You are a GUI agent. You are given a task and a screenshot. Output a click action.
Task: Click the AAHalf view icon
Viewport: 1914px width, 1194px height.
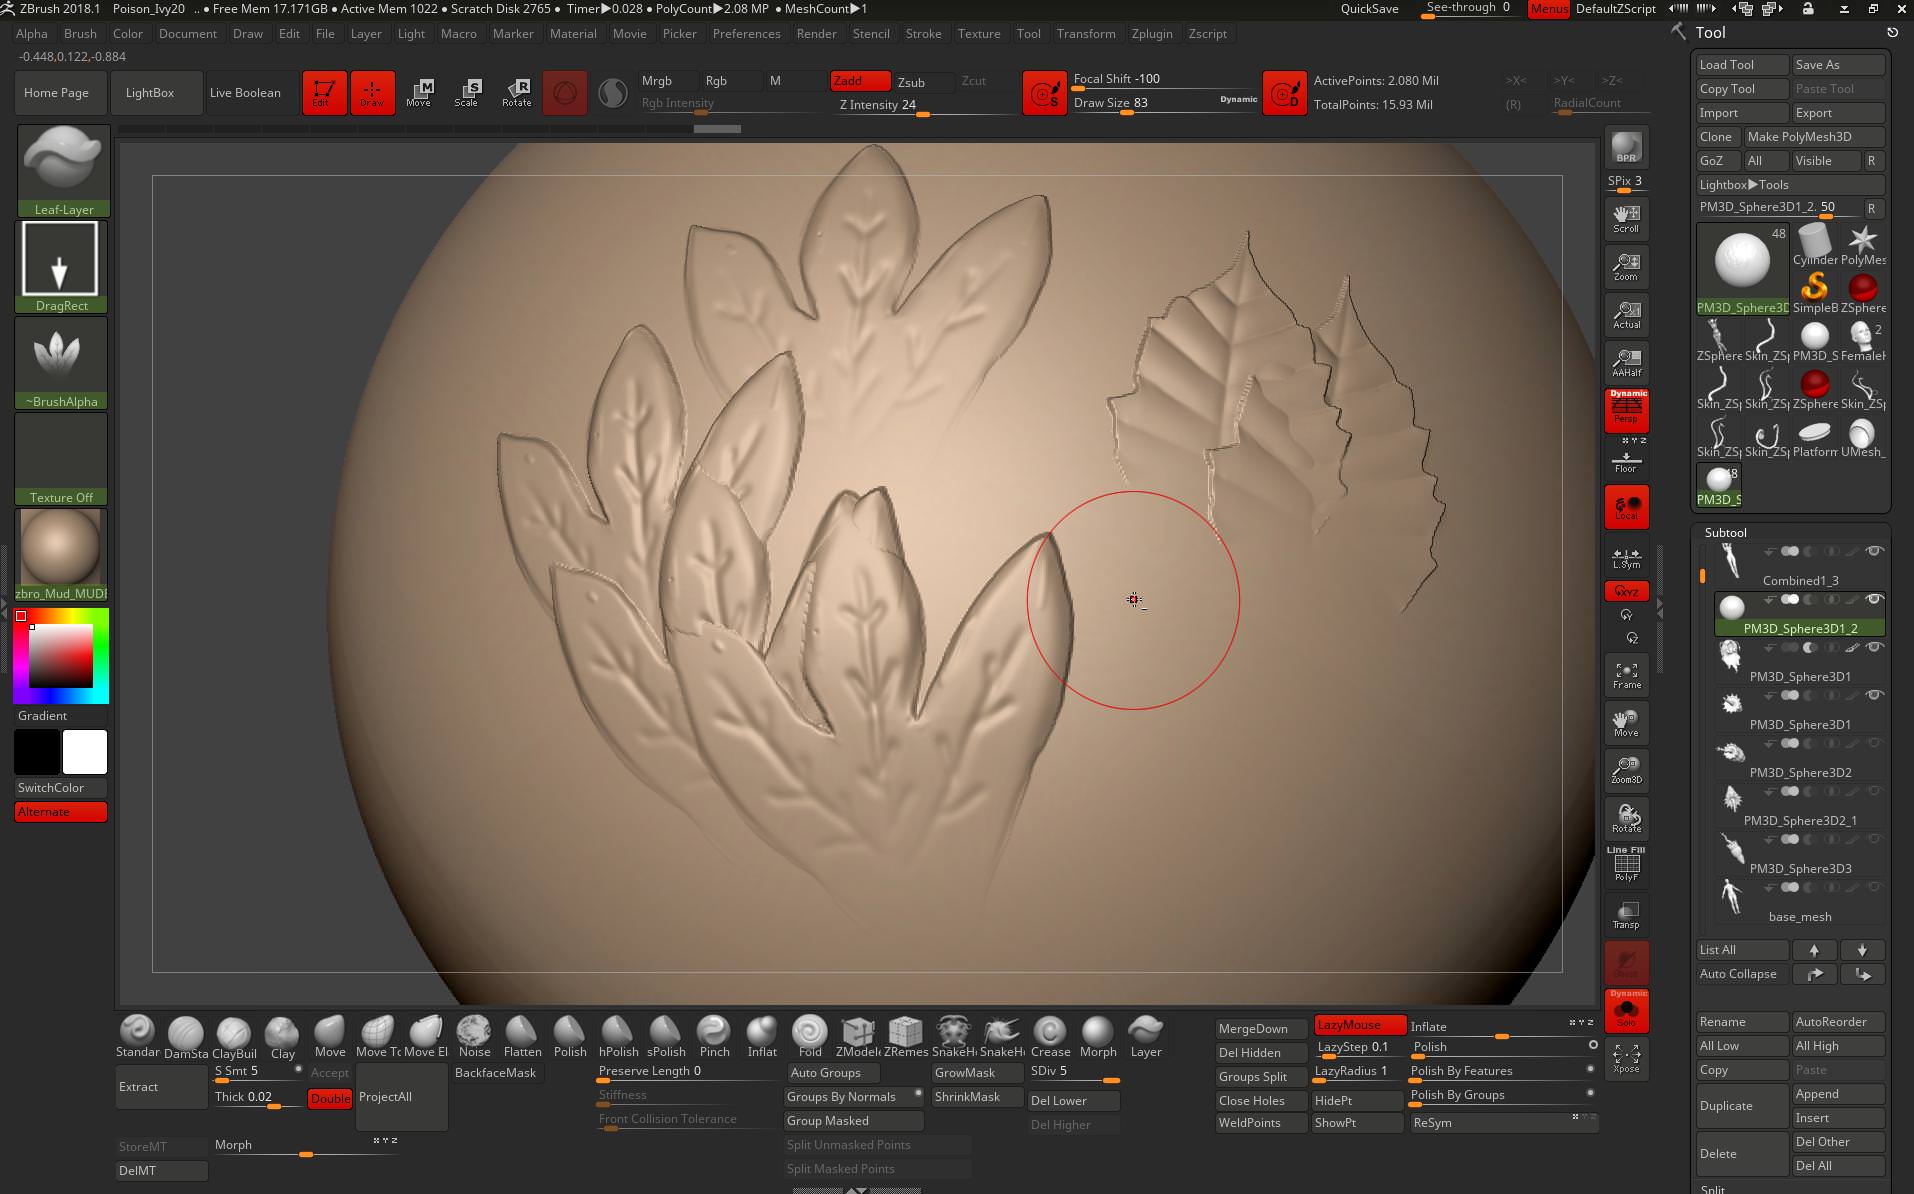pyautogui.click(x=1626, y=362)
